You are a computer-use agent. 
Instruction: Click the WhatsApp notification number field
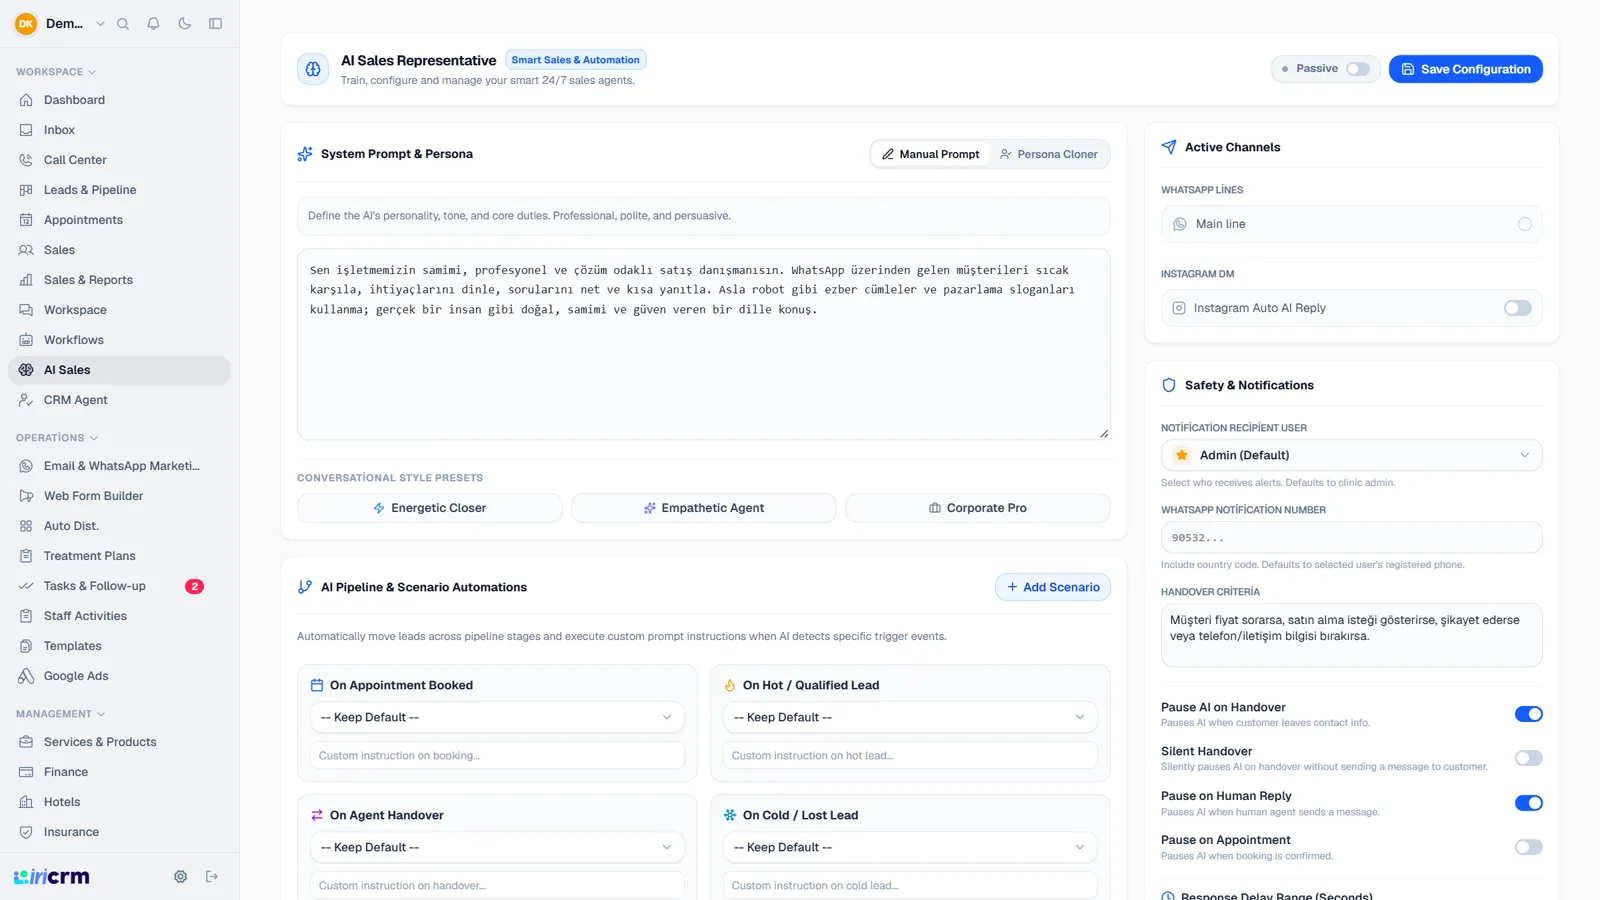tap(1351, 537)
